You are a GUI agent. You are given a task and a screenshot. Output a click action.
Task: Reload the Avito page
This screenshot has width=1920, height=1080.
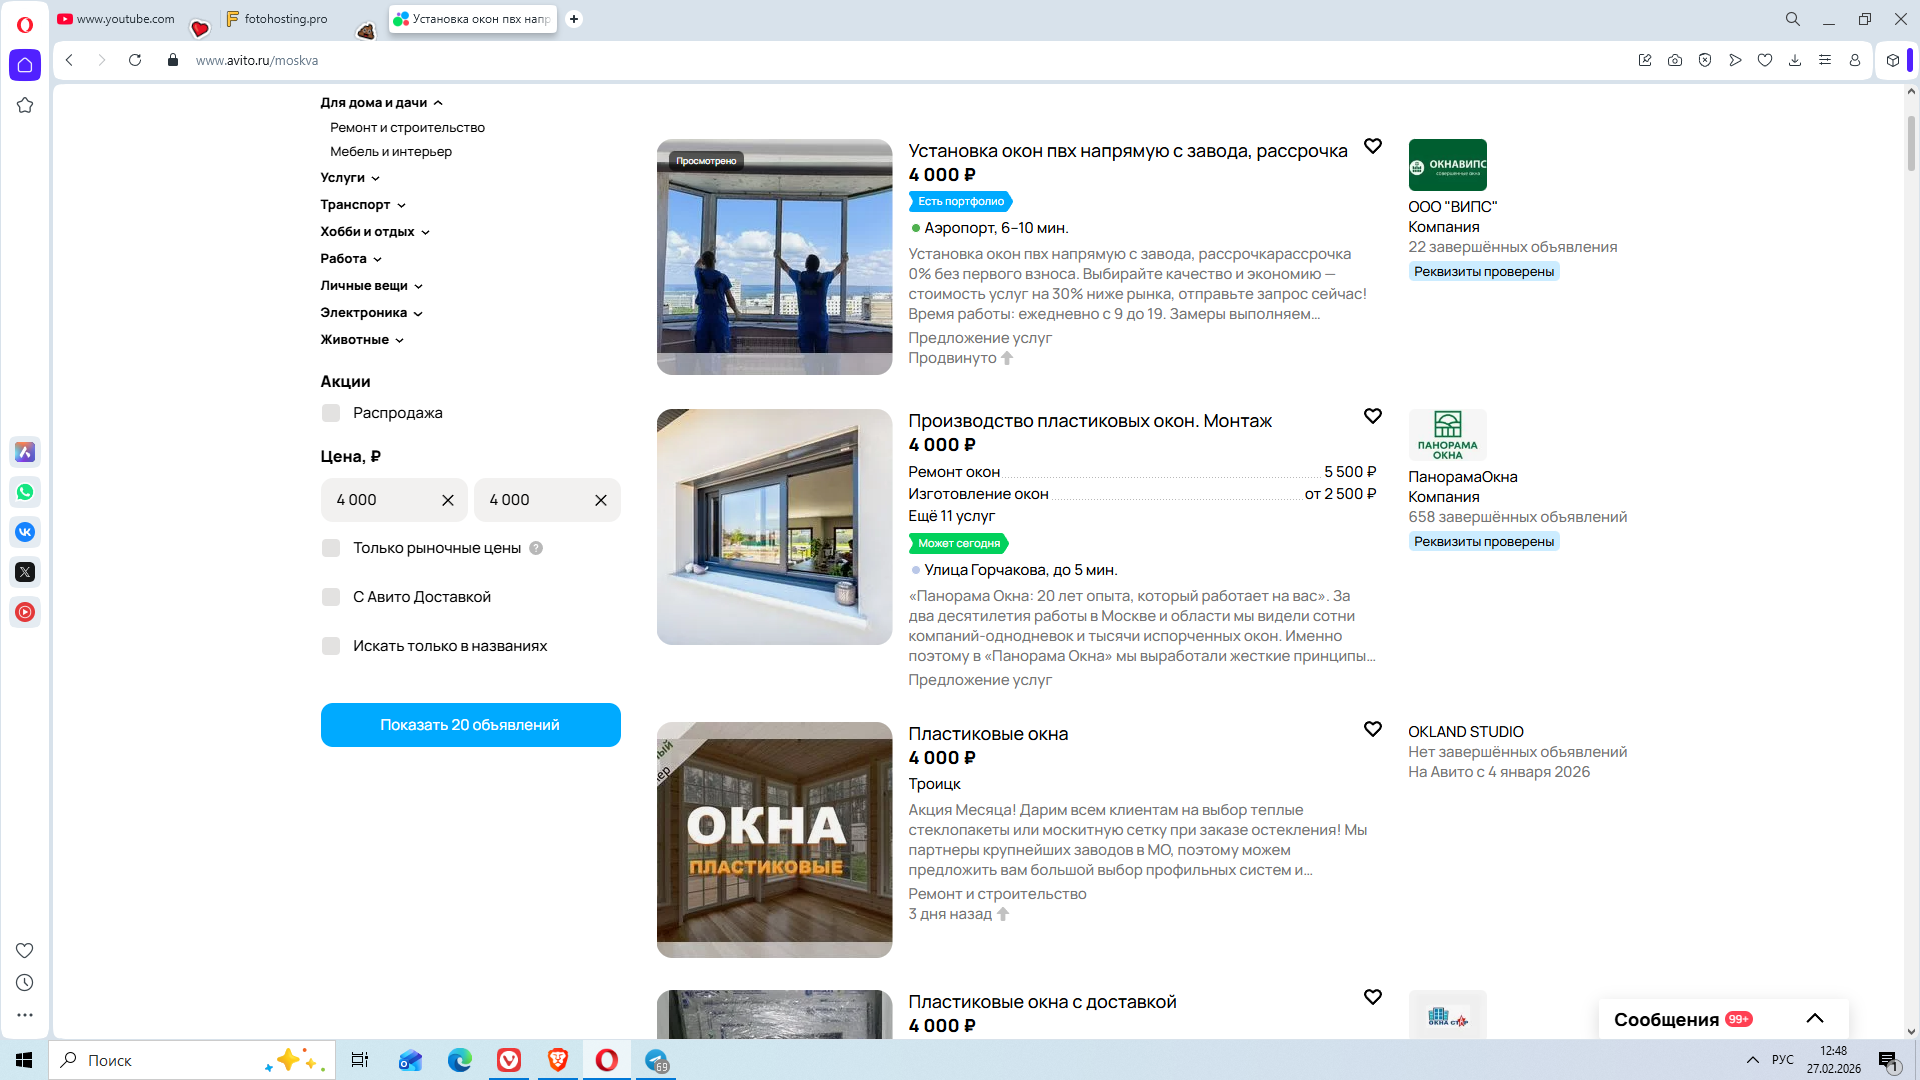tap(135, 60)
